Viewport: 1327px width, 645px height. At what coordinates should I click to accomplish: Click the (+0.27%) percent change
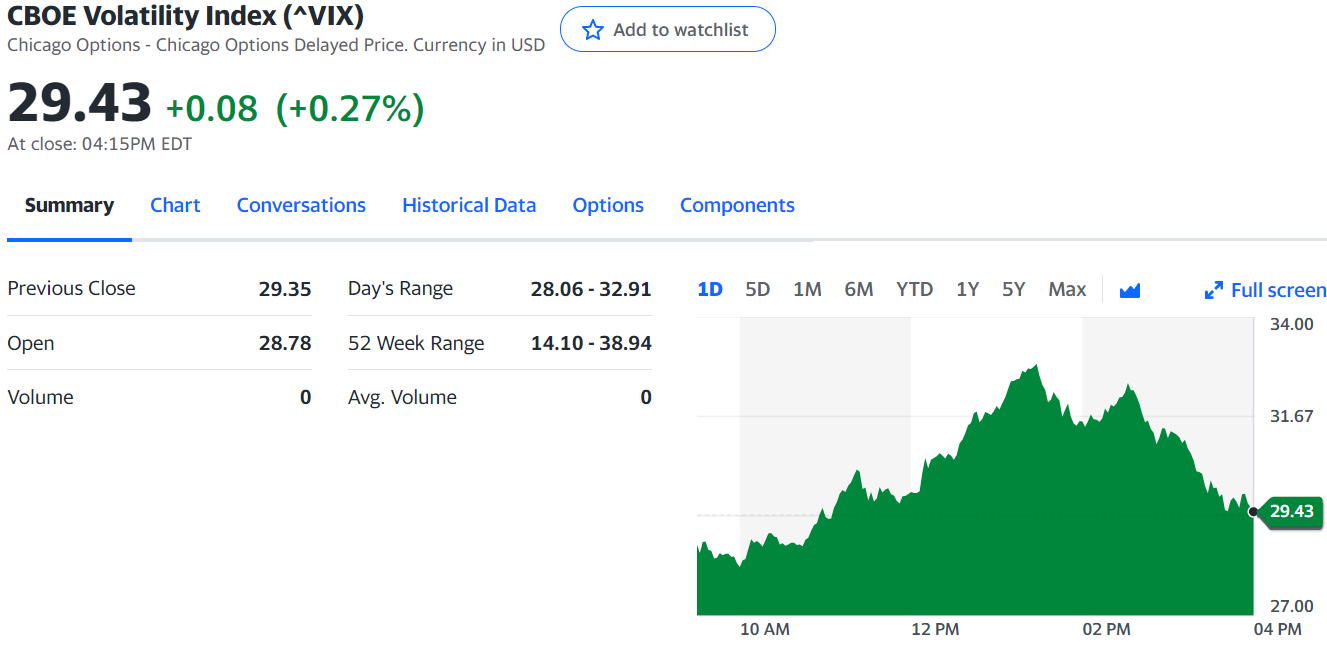tap(350, 108)
